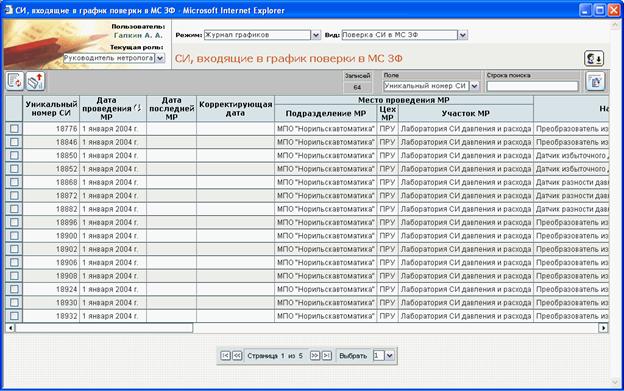Click ПРУ cell in row 18932
This screenshot has height=391, width=624.
[x=387, y=316]
